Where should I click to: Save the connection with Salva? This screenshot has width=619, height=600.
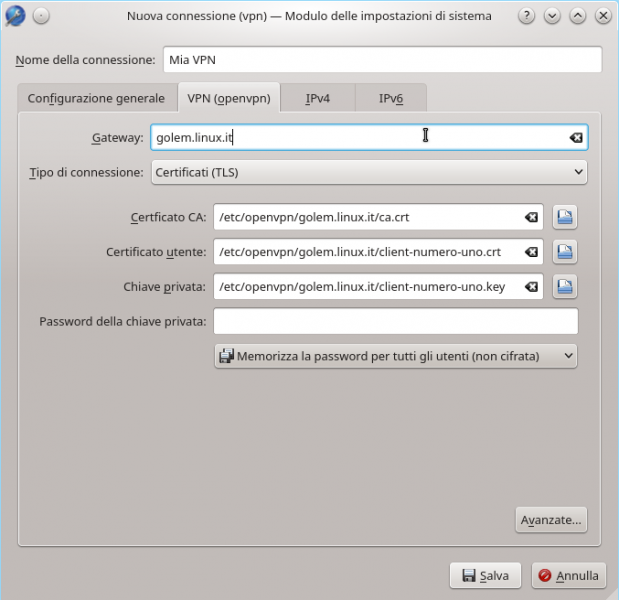coord(485,576)
